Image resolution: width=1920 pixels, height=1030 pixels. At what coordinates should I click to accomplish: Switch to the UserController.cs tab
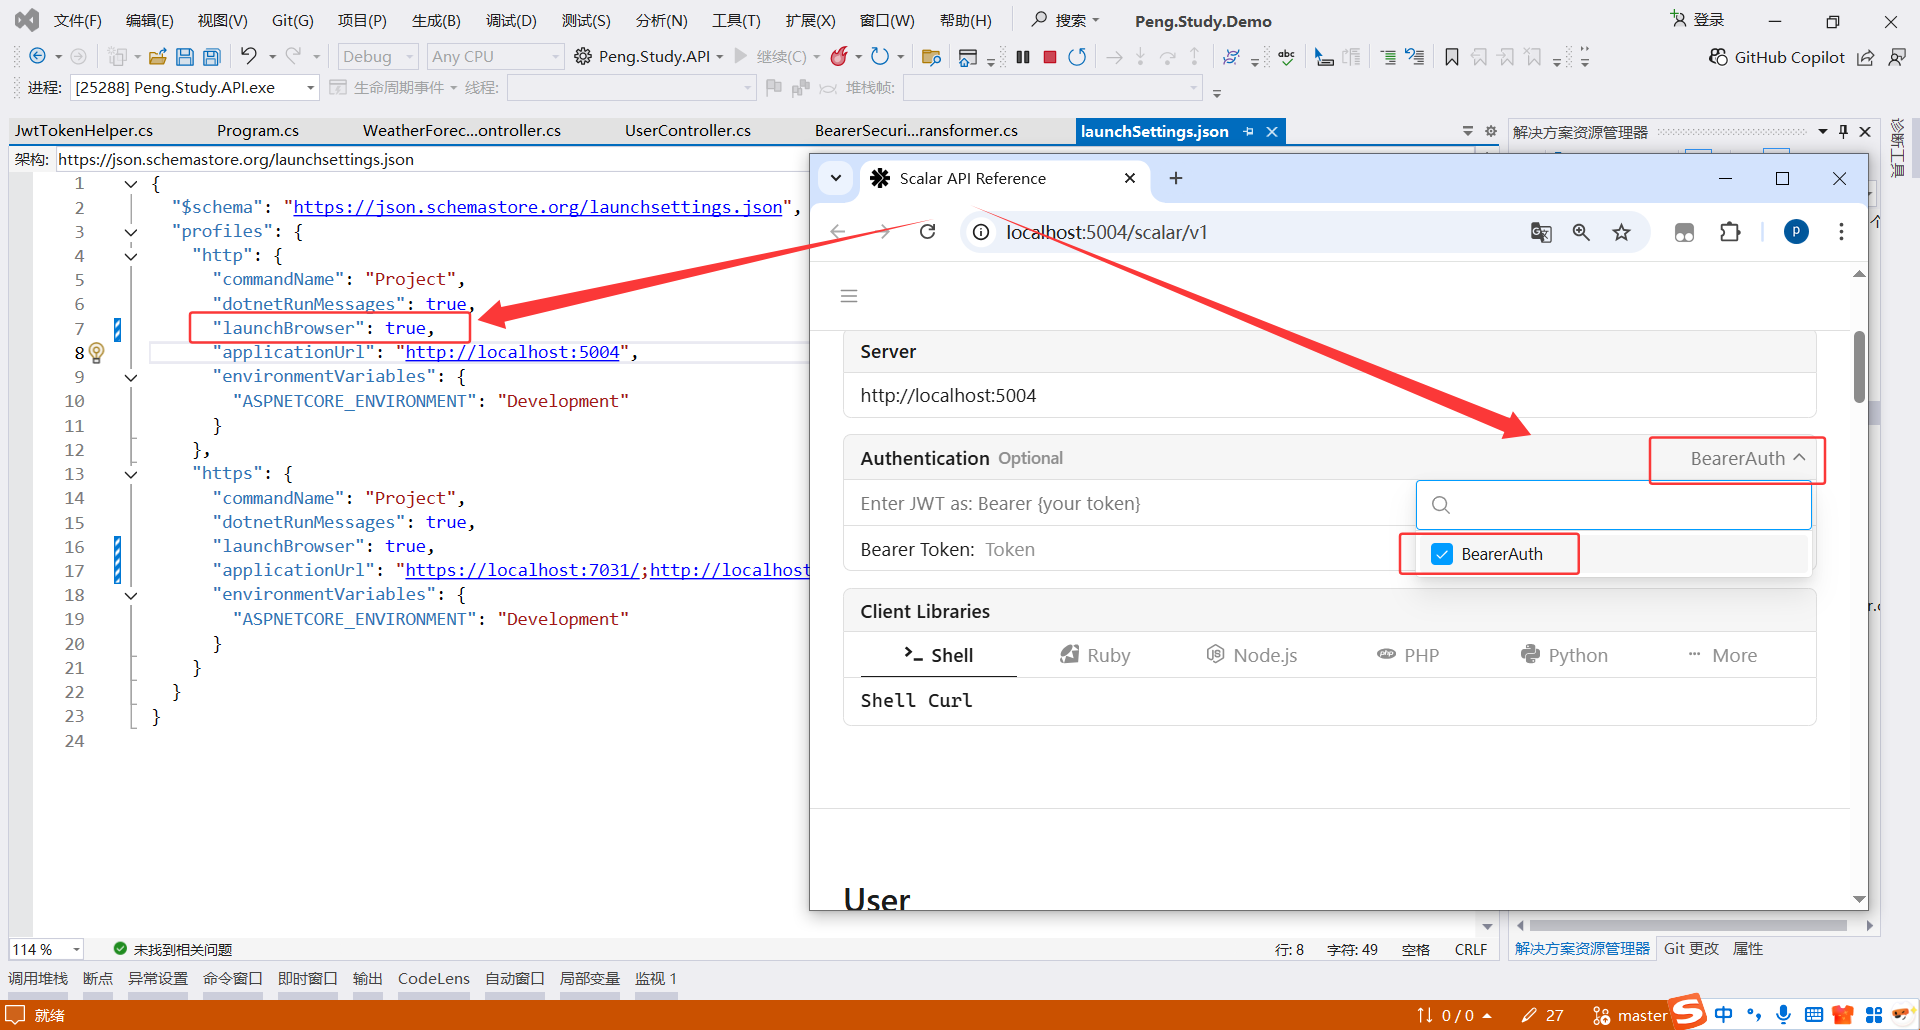tap(688, 131)
